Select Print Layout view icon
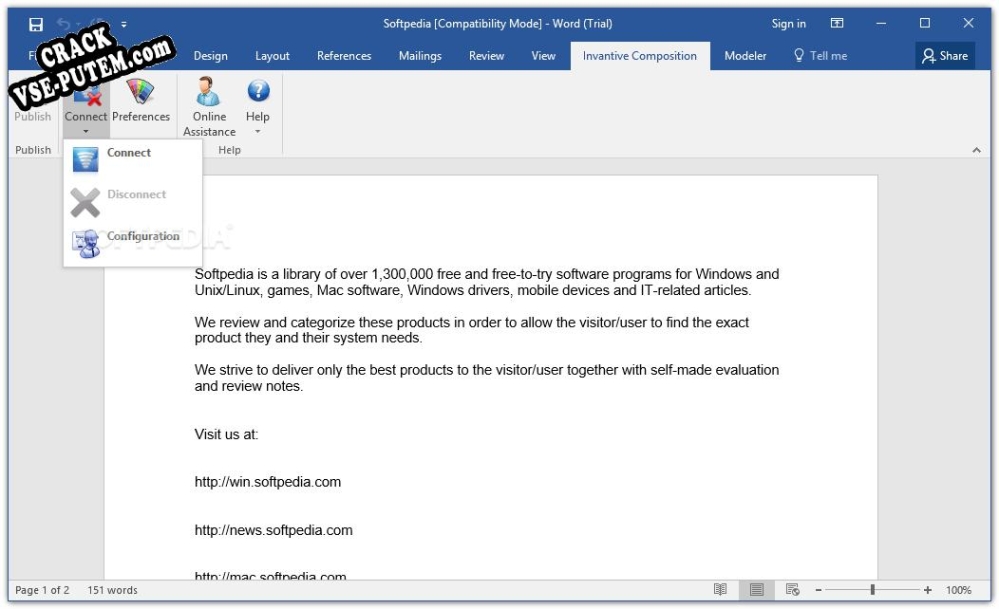 (x=756, y=589)
